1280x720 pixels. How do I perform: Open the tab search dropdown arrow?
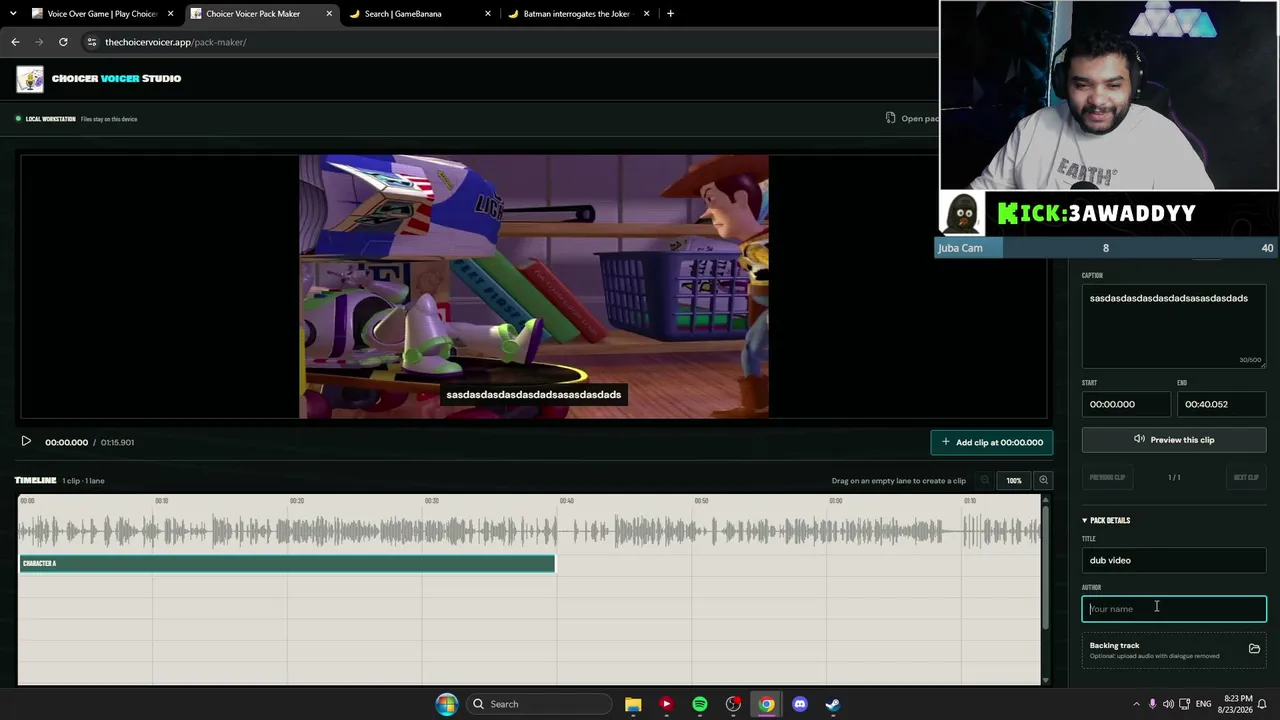pos(13,14)
